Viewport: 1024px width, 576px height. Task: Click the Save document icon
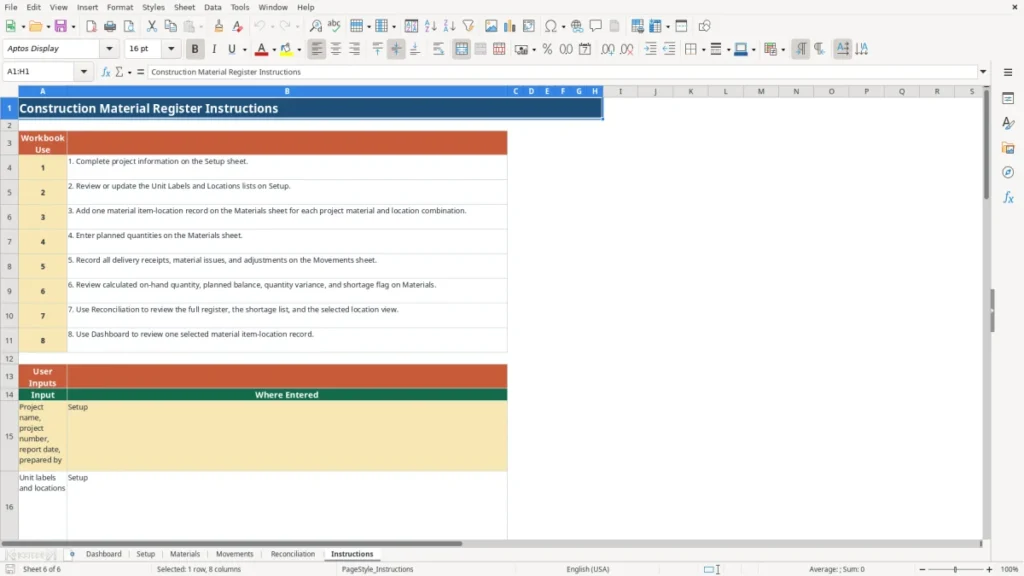coord(61,26)
